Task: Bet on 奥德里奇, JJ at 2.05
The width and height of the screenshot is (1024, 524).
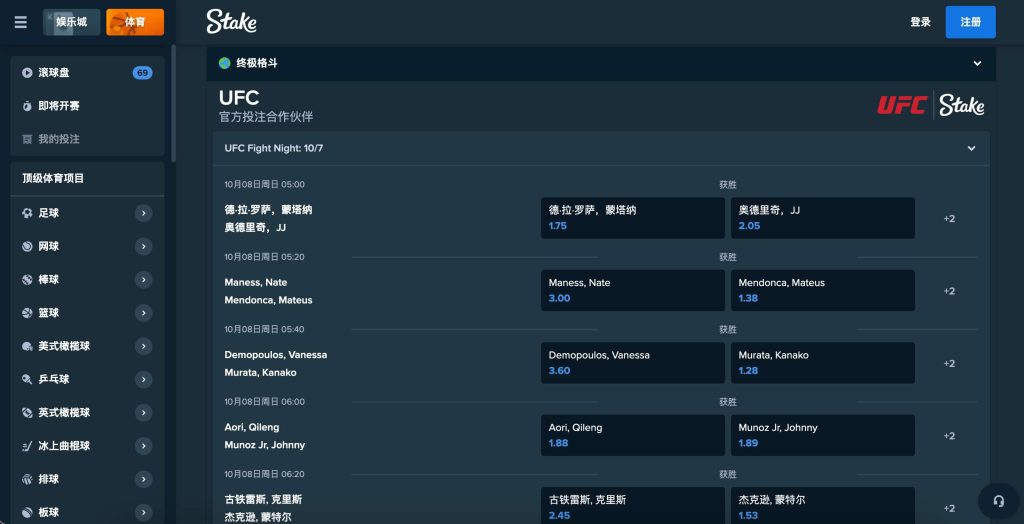Action: point(823,218)
